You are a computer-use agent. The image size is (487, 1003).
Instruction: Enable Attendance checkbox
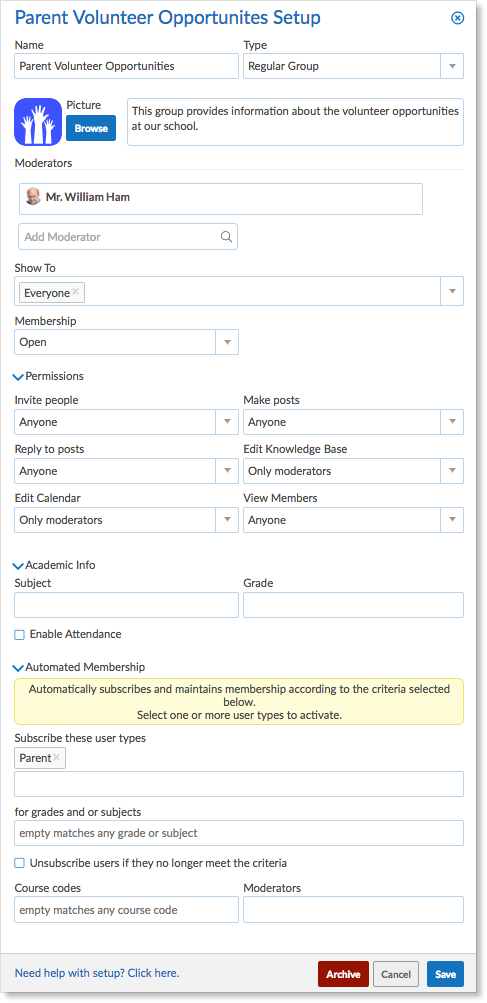[x=19, y=635]
